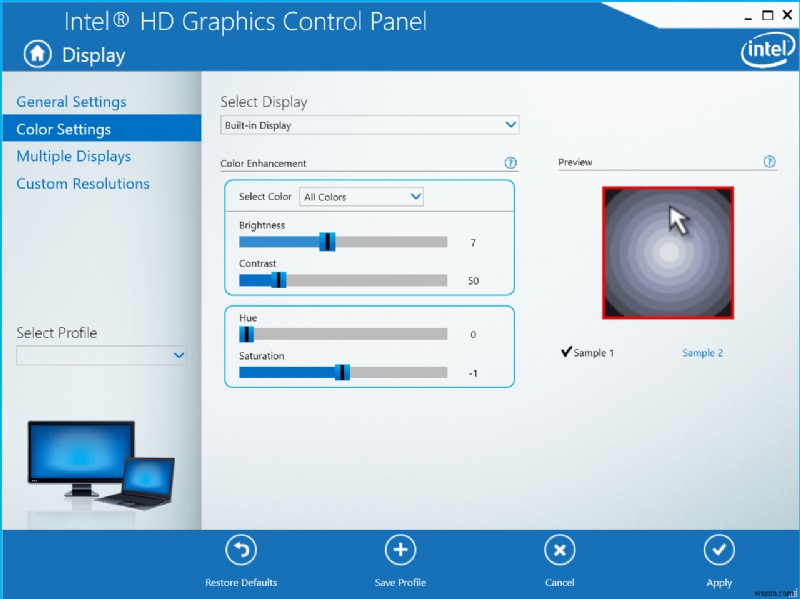The height and width of the screenshot is (599, 800).
Task: Click the Display heading text
Action: coord(94,55)
